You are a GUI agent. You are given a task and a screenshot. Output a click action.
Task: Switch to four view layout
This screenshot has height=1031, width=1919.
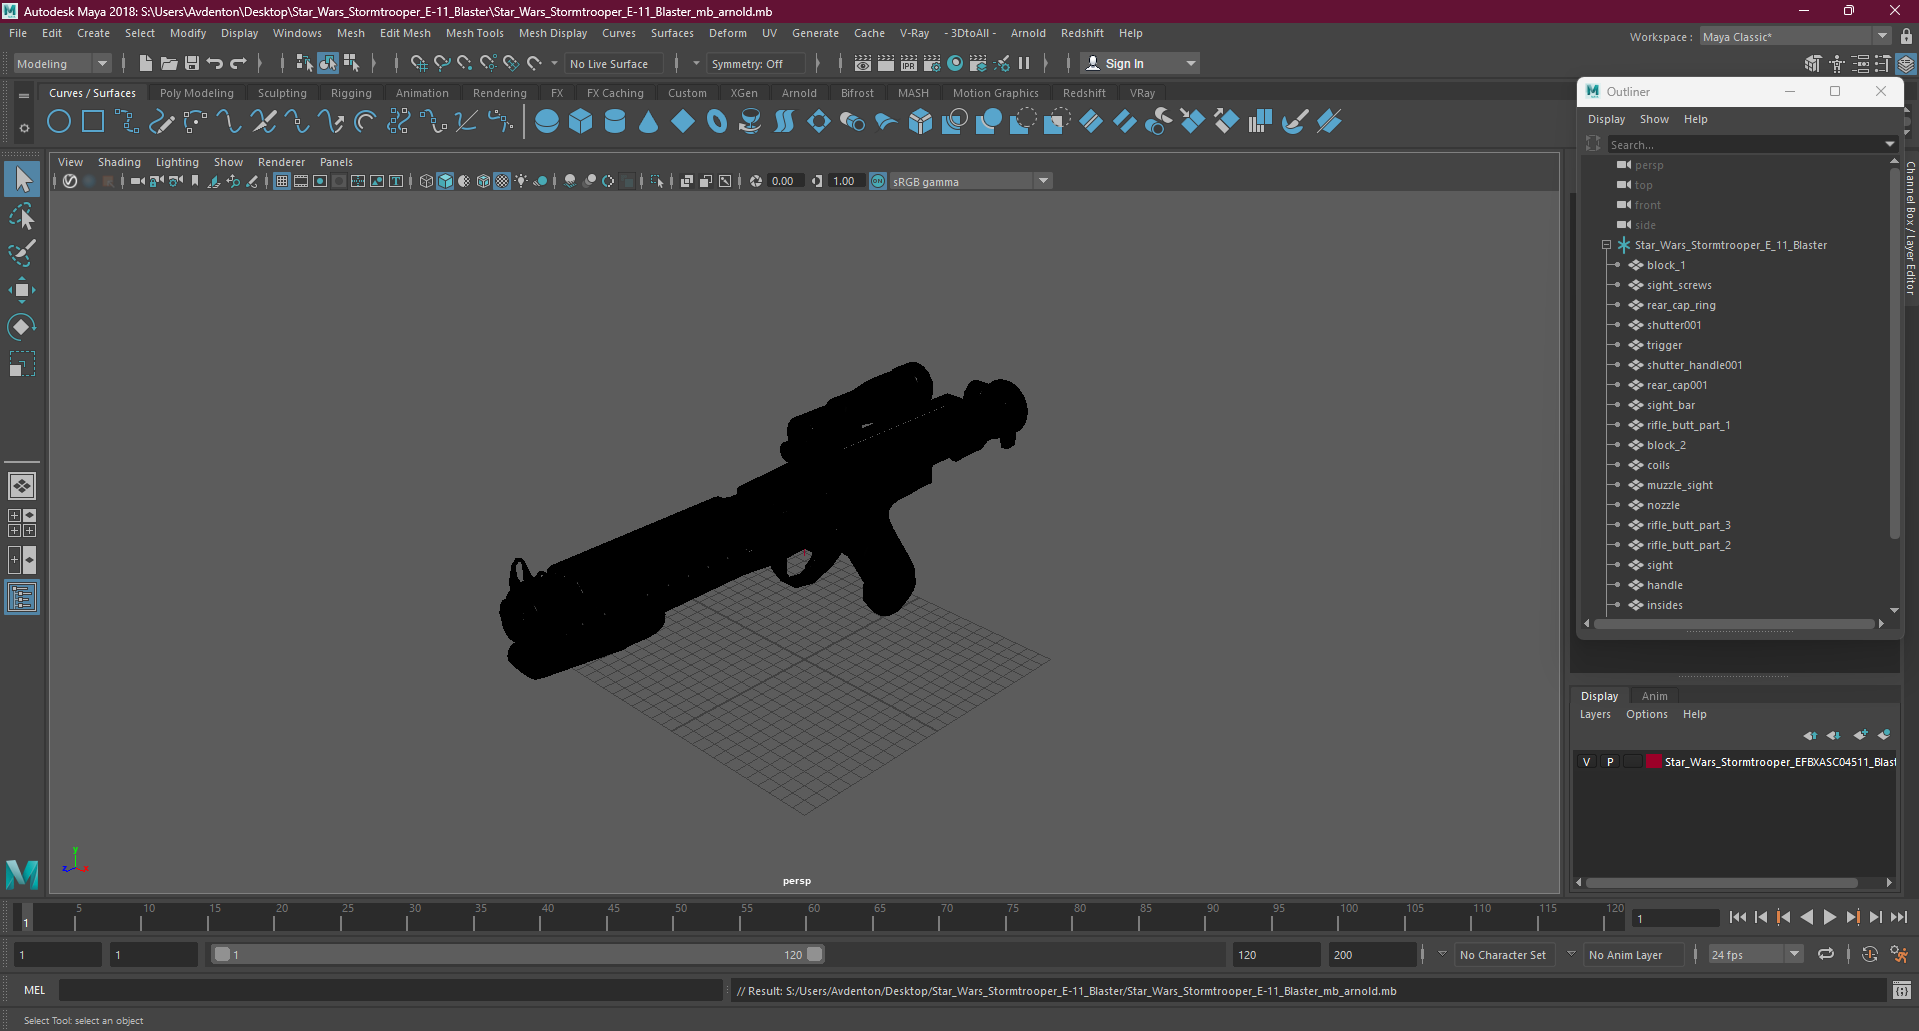(22, 523)
